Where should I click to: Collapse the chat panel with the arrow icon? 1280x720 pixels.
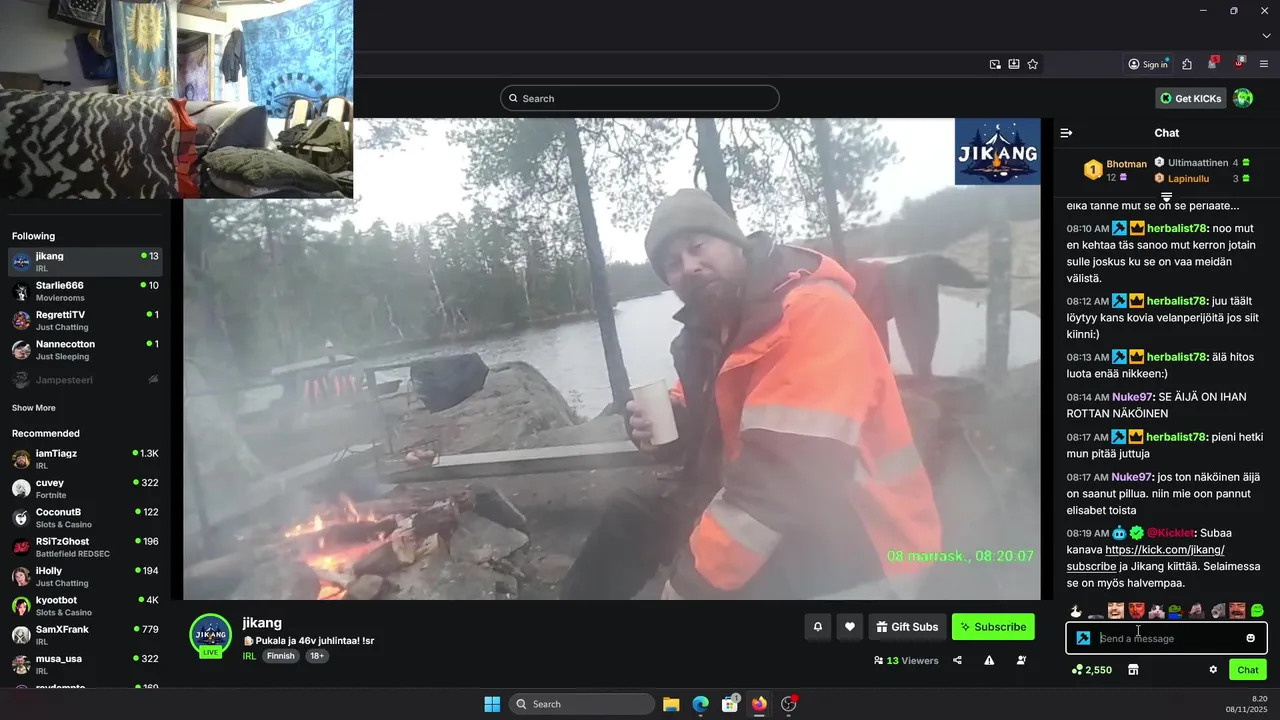1066,132
